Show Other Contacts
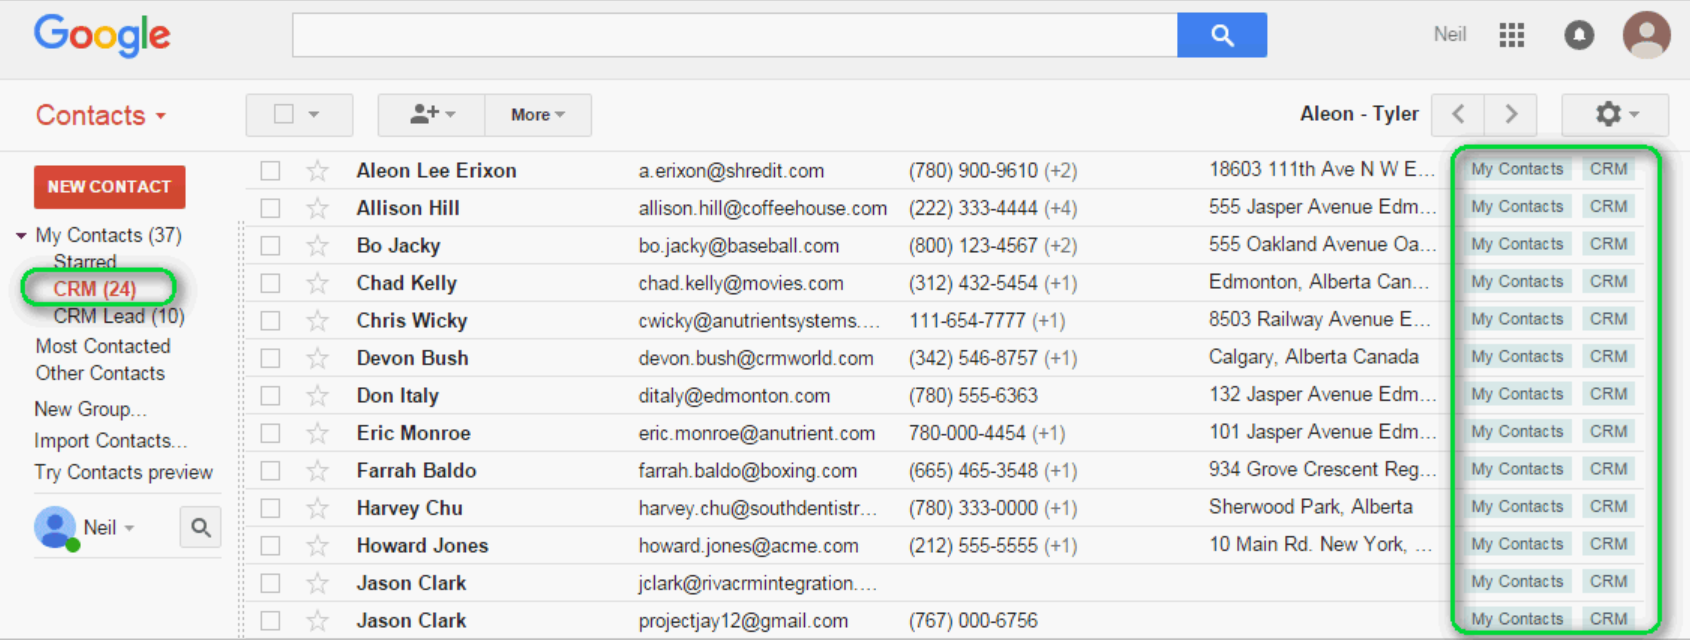The width and height of the screenshot is (1690, 640). pos(100,373)
